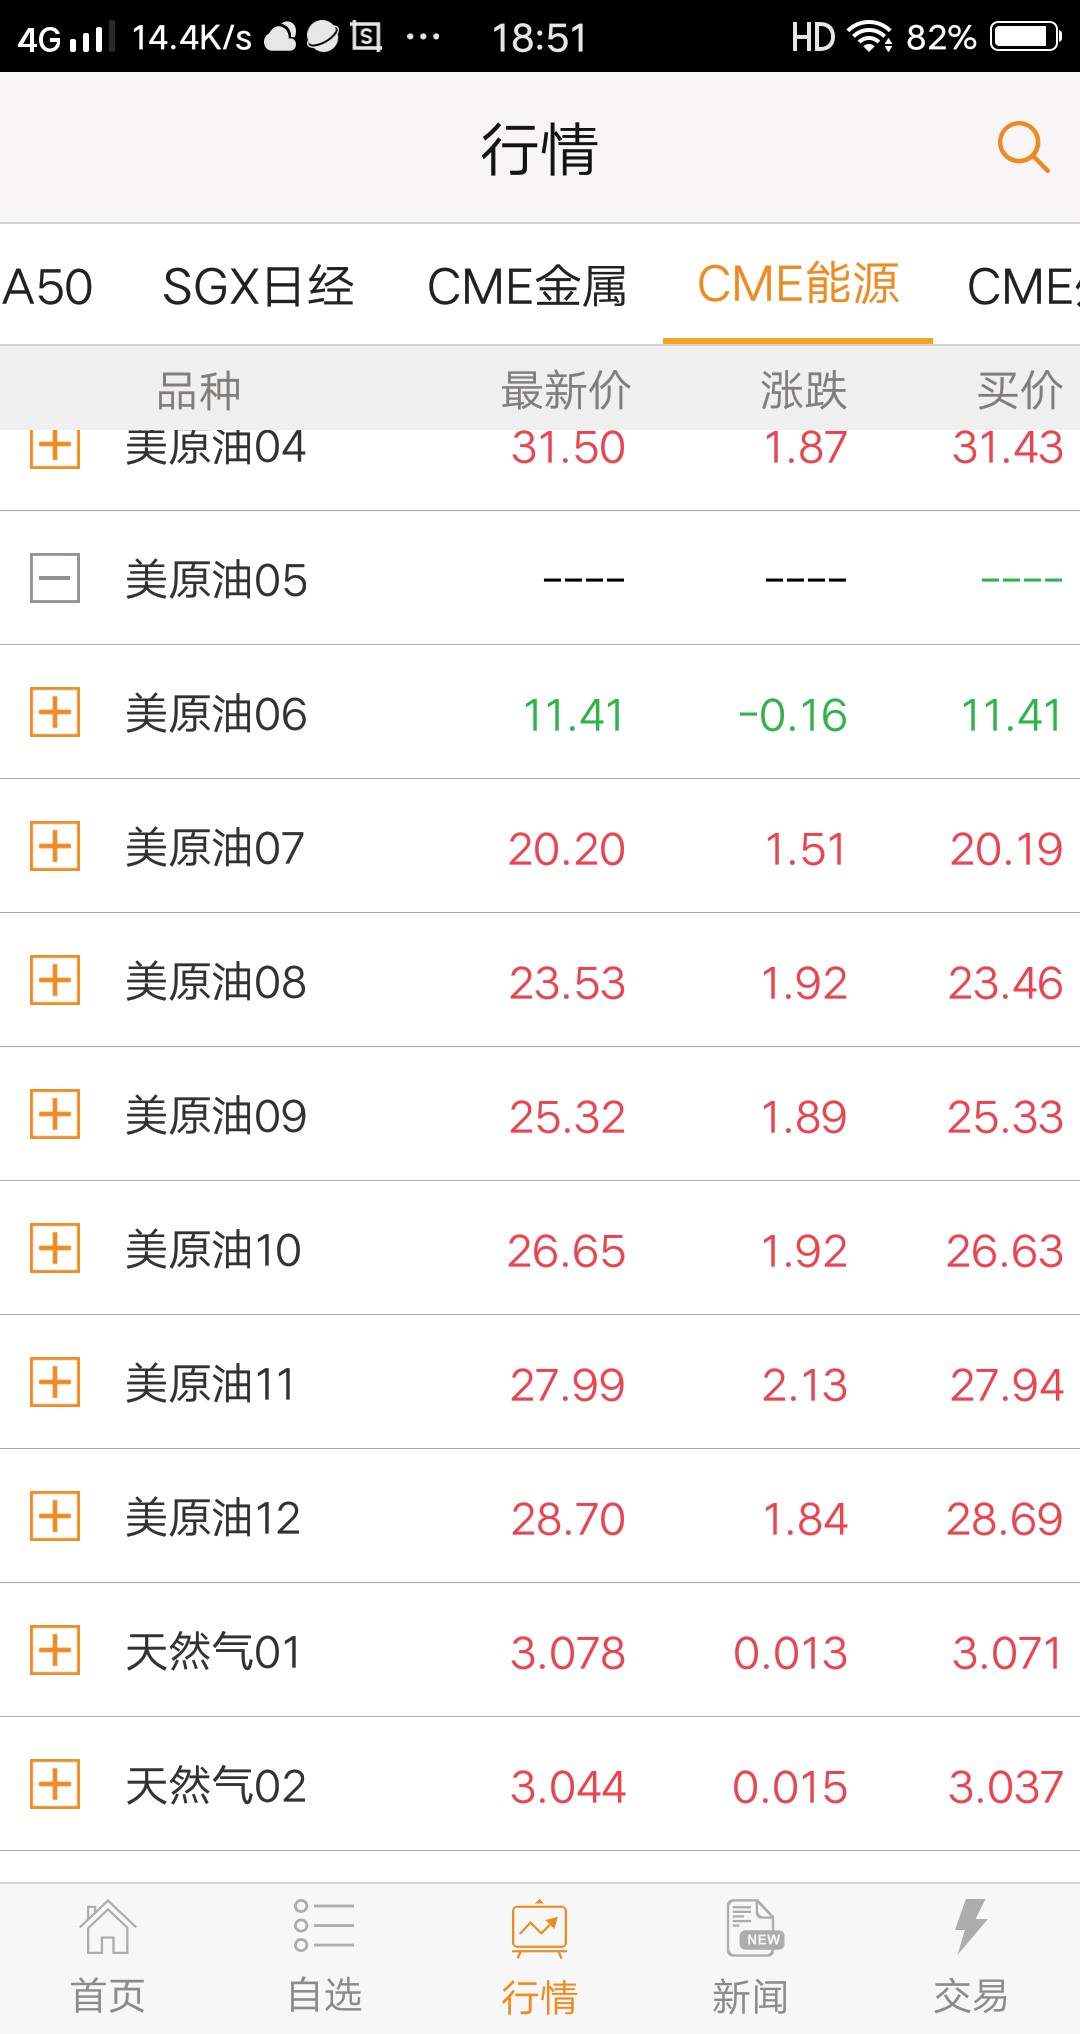Open 交易 lightning trade icon
The width and height of the screenshot is (1080, 2034).
click(970, 1926)
